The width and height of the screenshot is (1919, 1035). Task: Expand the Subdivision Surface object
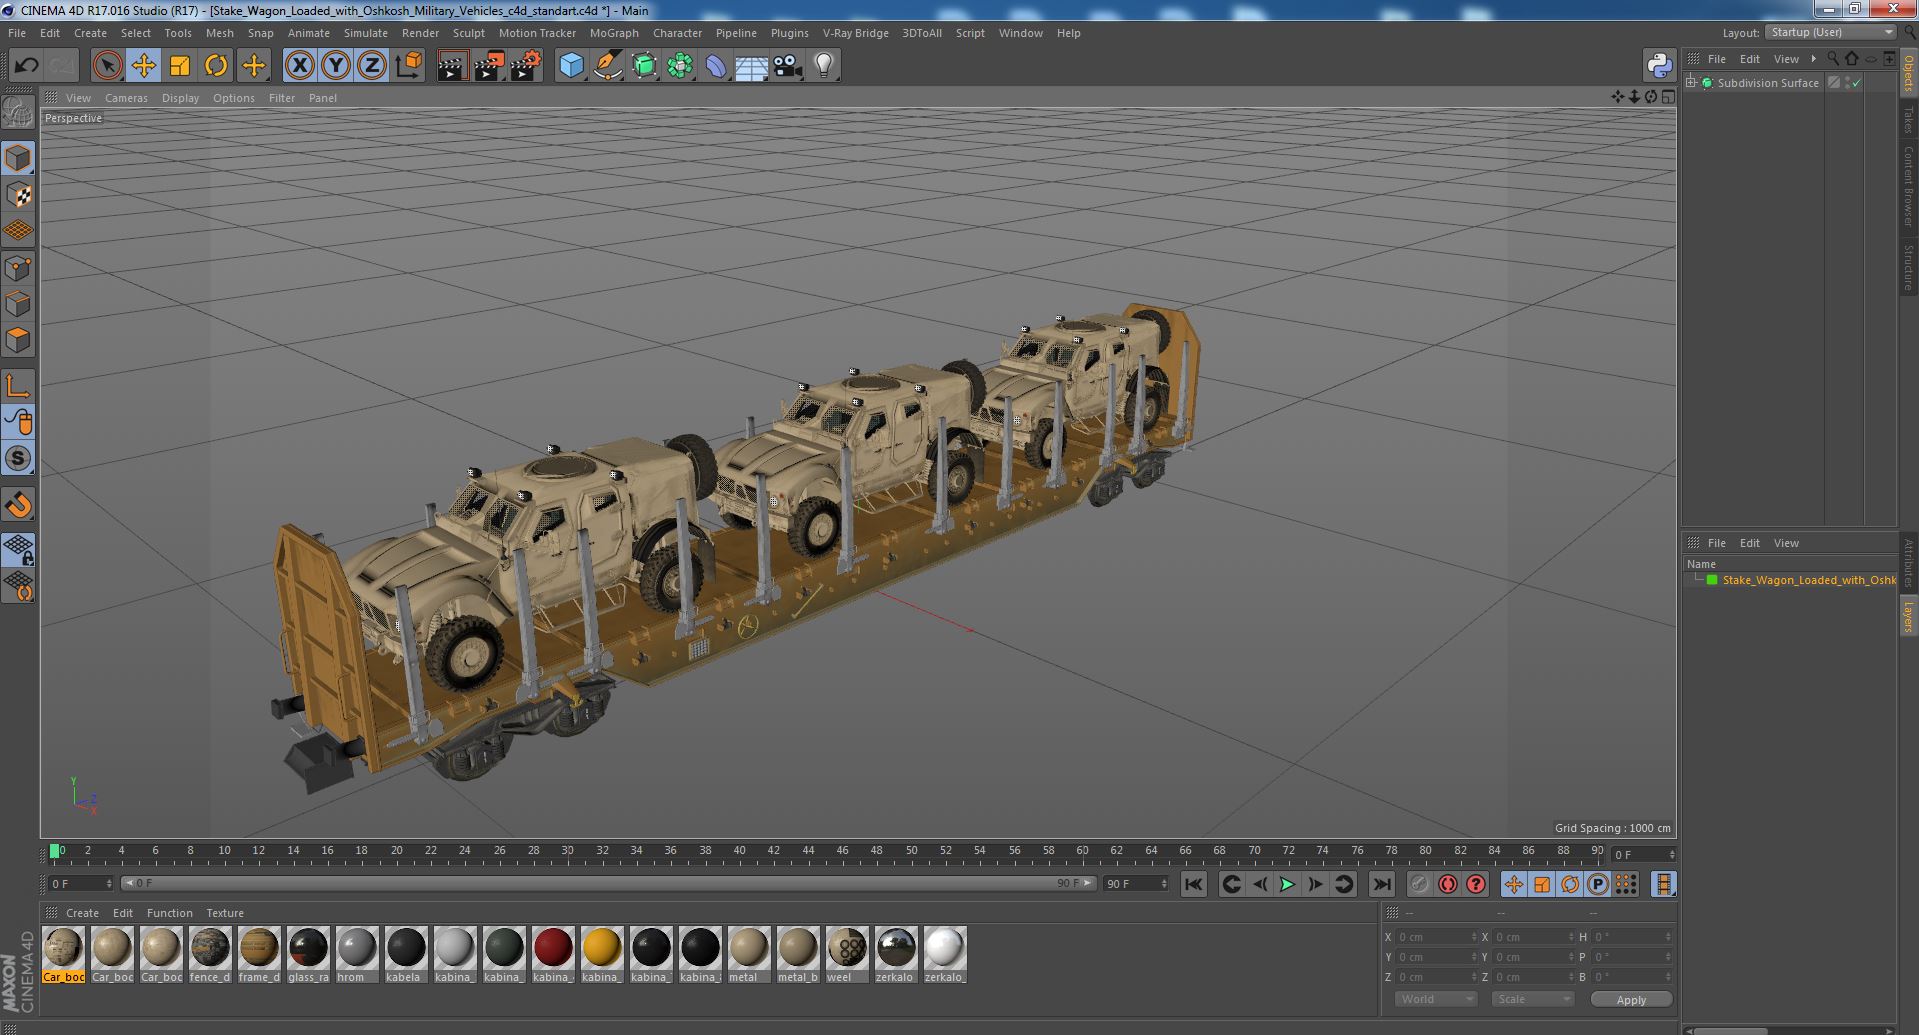[x=1691, y=83]
